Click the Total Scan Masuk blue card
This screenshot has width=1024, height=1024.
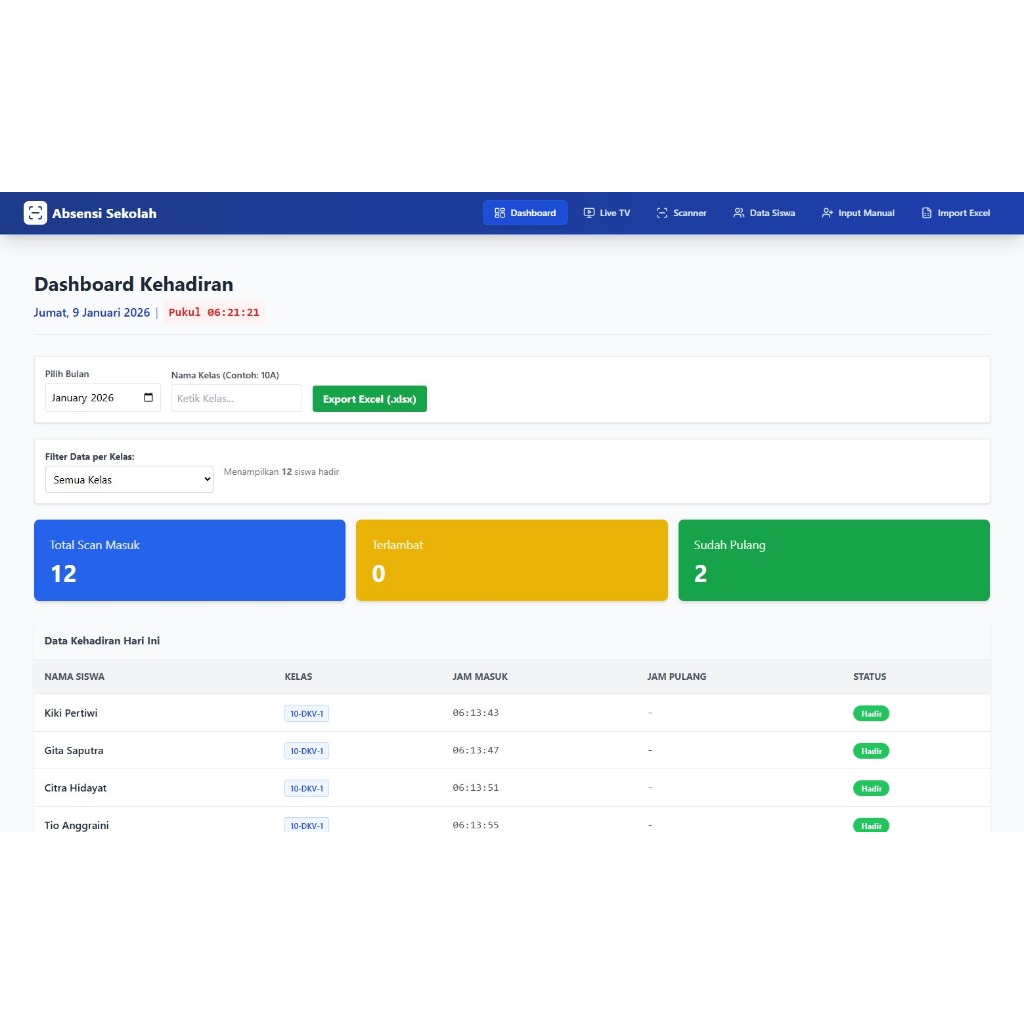click(x=189, y=560)
